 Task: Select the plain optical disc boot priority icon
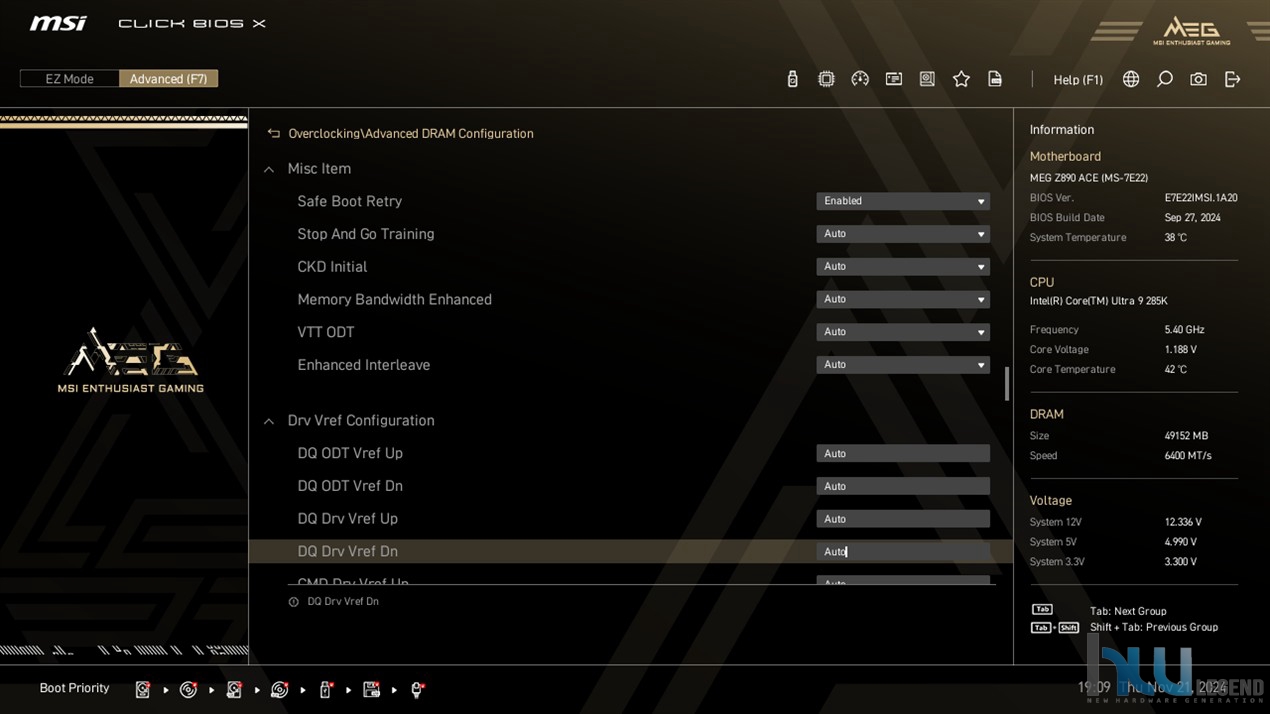(x=188, y=689)
